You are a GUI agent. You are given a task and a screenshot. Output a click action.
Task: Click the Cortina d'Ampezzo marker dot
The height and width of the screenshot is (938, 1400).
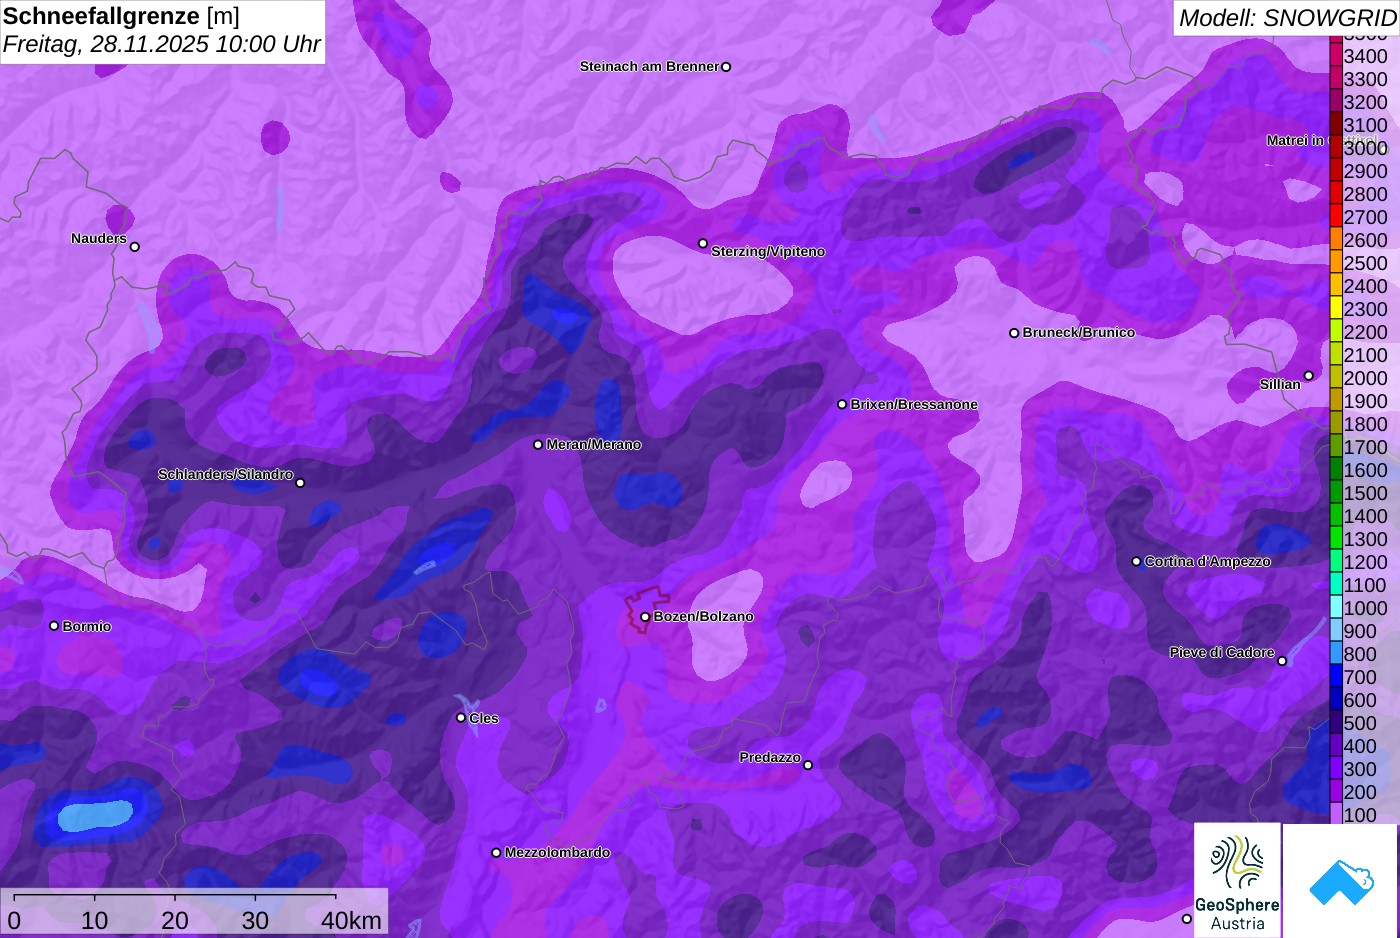(x=1136, y=561)
